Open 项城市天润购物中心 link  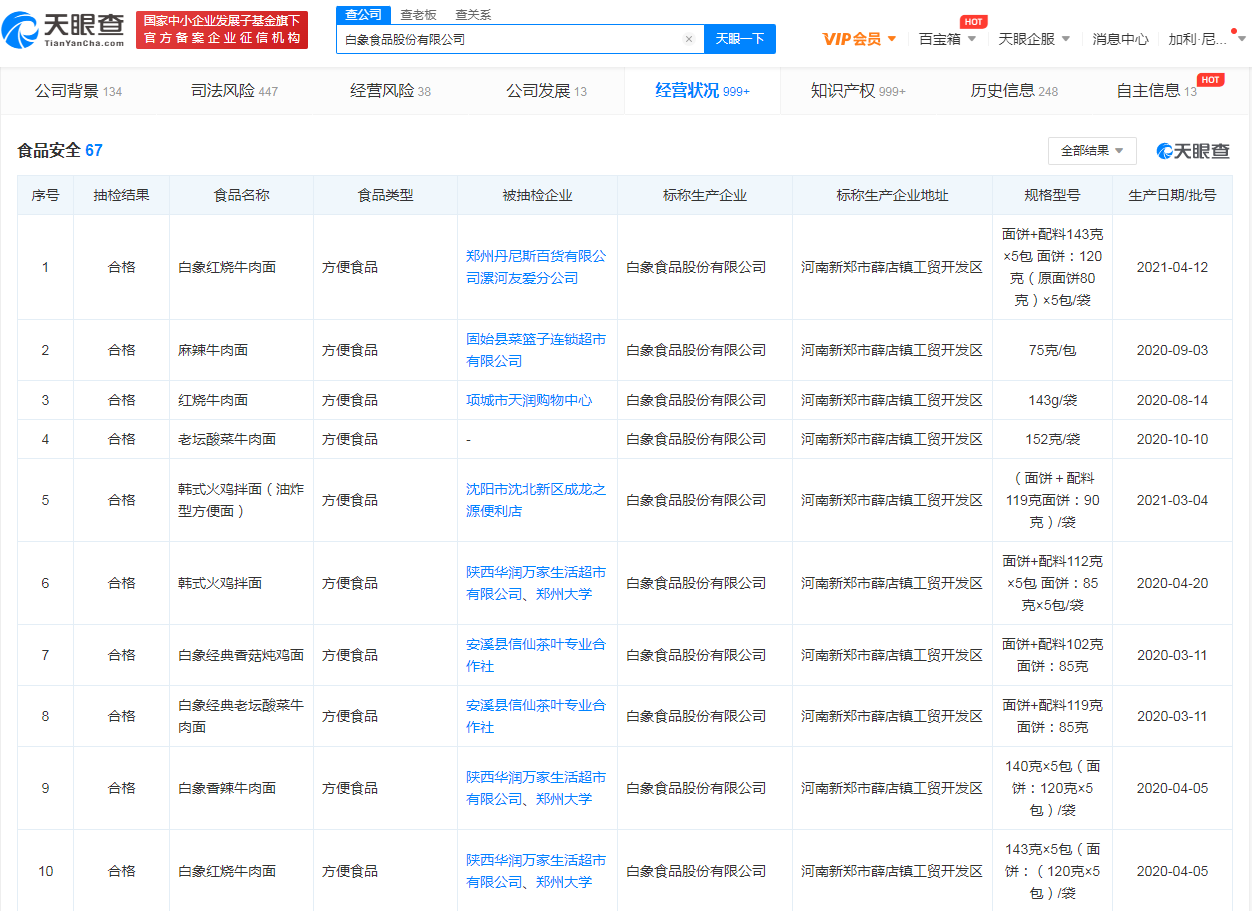click(529, 400)
